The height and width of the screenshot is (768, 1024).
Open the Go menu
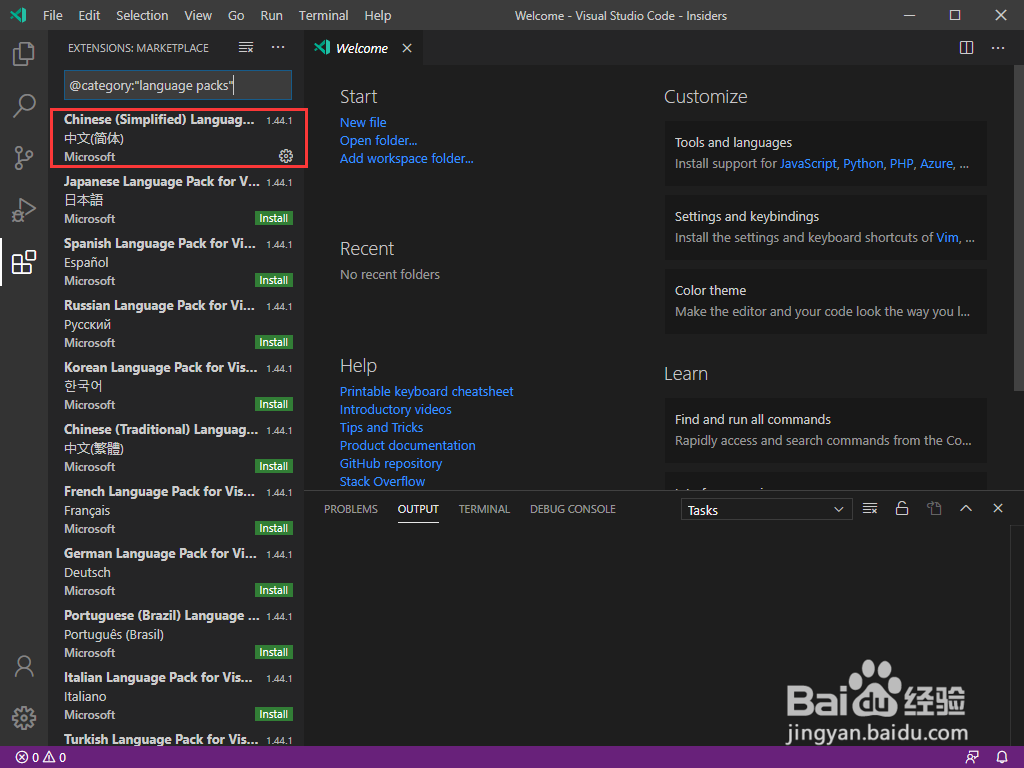pyautogui.click(x=236, y=16)
